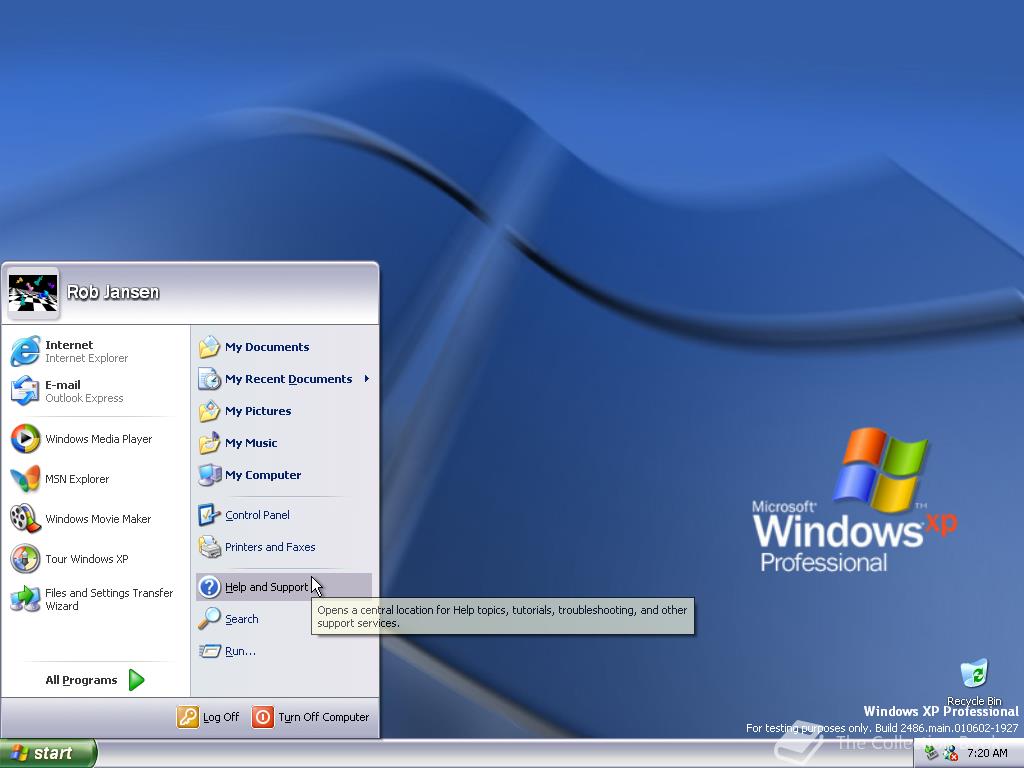Expand All Programs with green arrow
Viewport: 1024px width, 768px height.
tap(136, 680)
